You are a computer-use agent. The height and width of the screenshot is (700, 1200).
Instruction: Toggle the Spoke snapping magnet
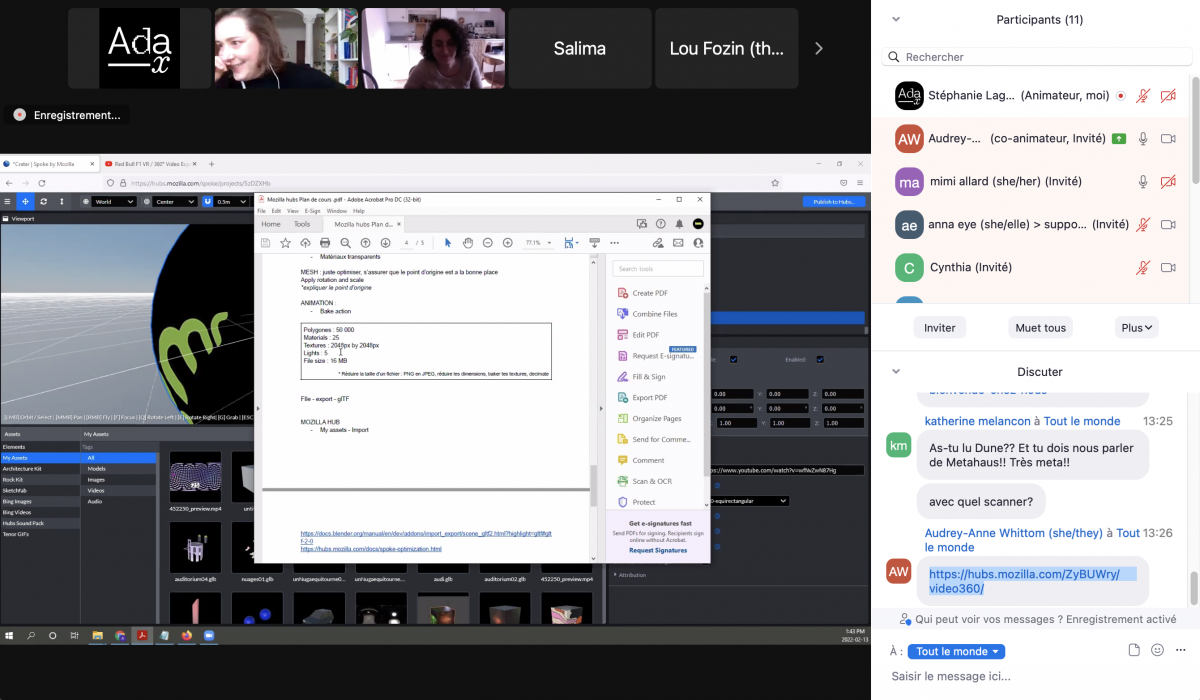coord(208,201)
